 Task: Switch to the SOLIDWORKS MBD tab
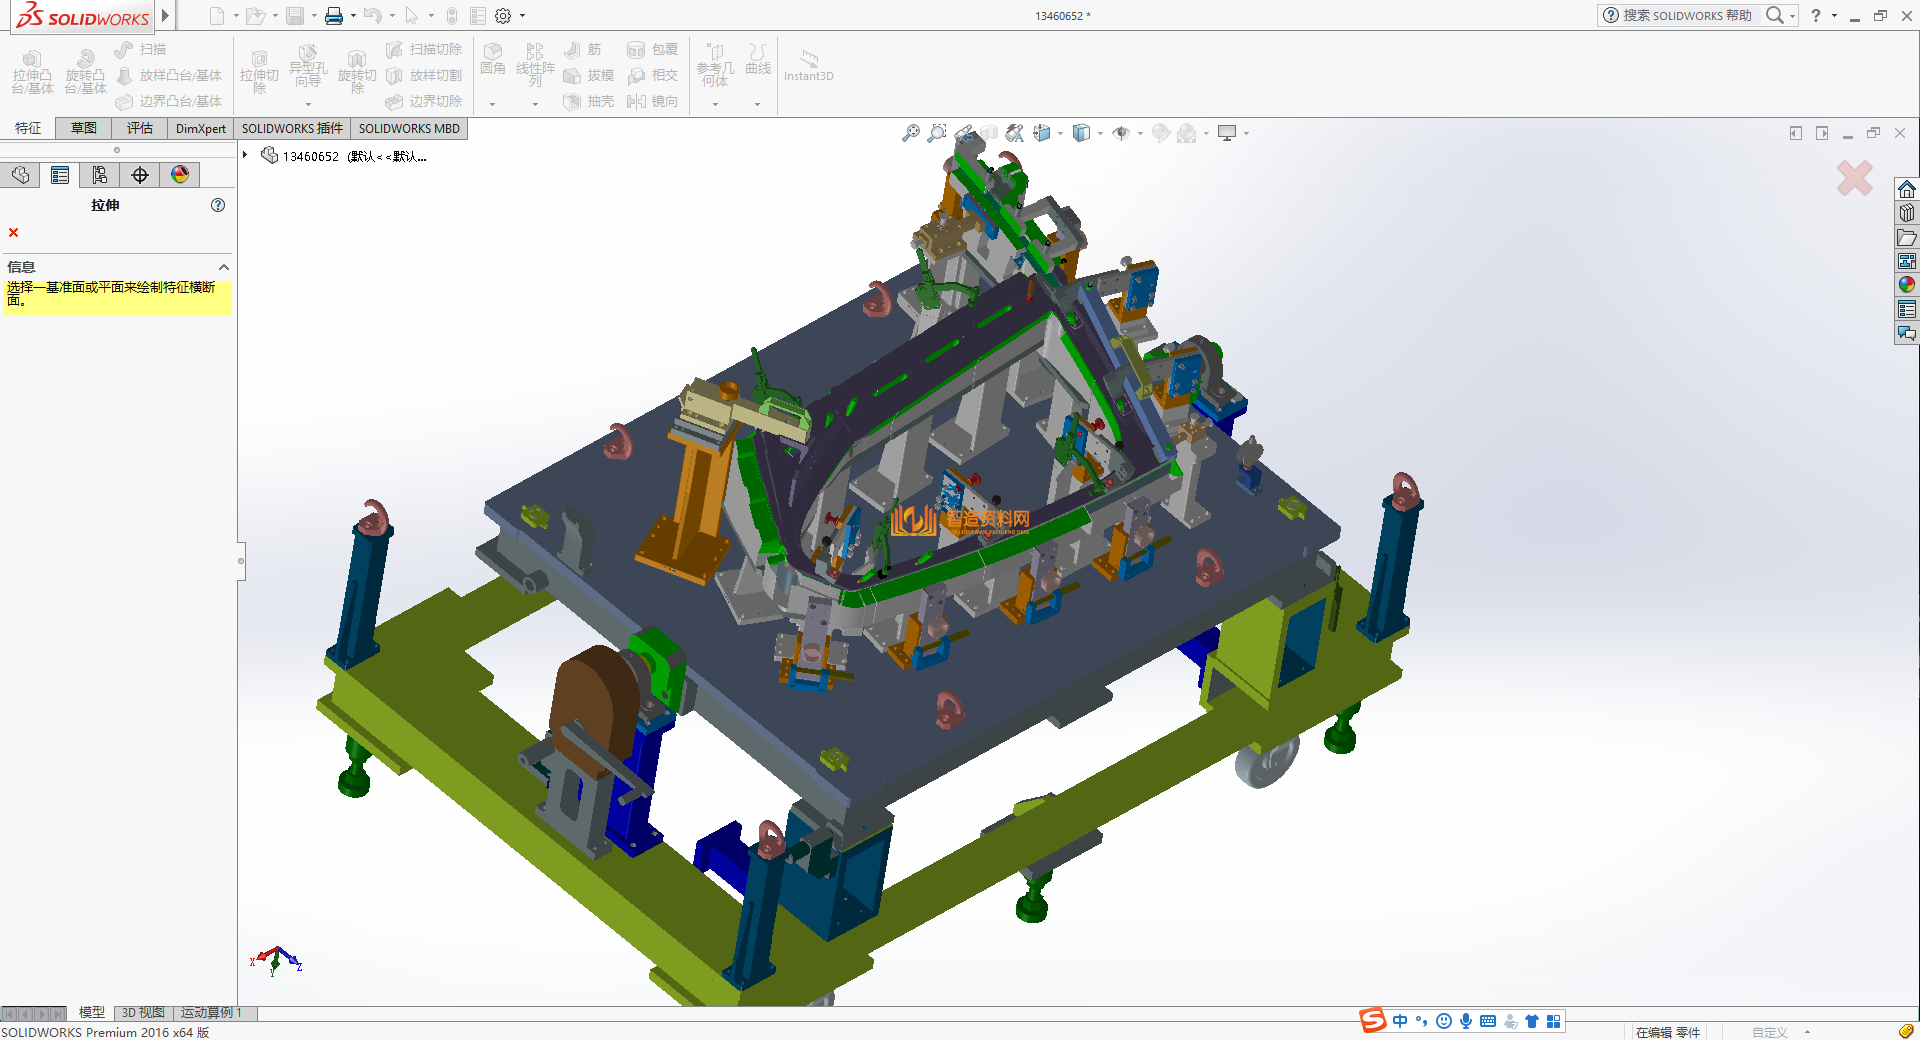click(409, 128)
